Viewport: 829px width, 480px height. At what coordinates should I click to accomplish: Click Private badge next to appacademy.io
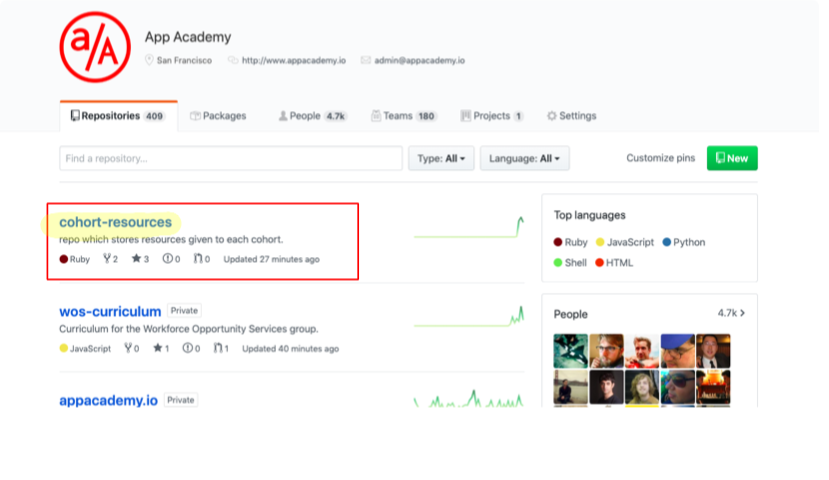tap(181, 400)
